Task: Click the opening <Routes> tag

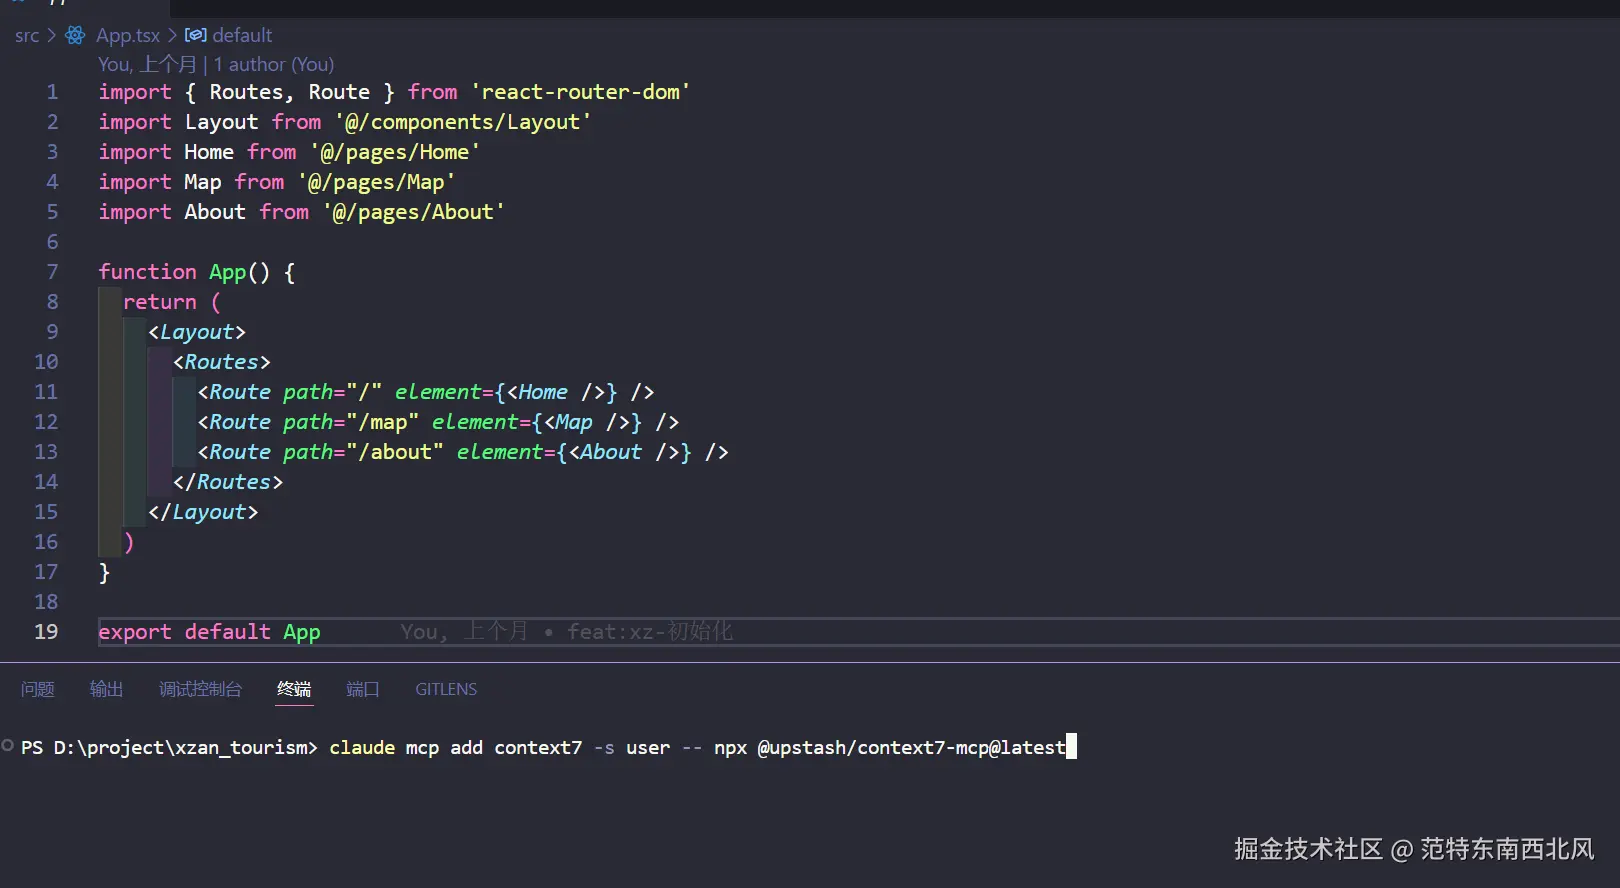Action: (222, 362)
